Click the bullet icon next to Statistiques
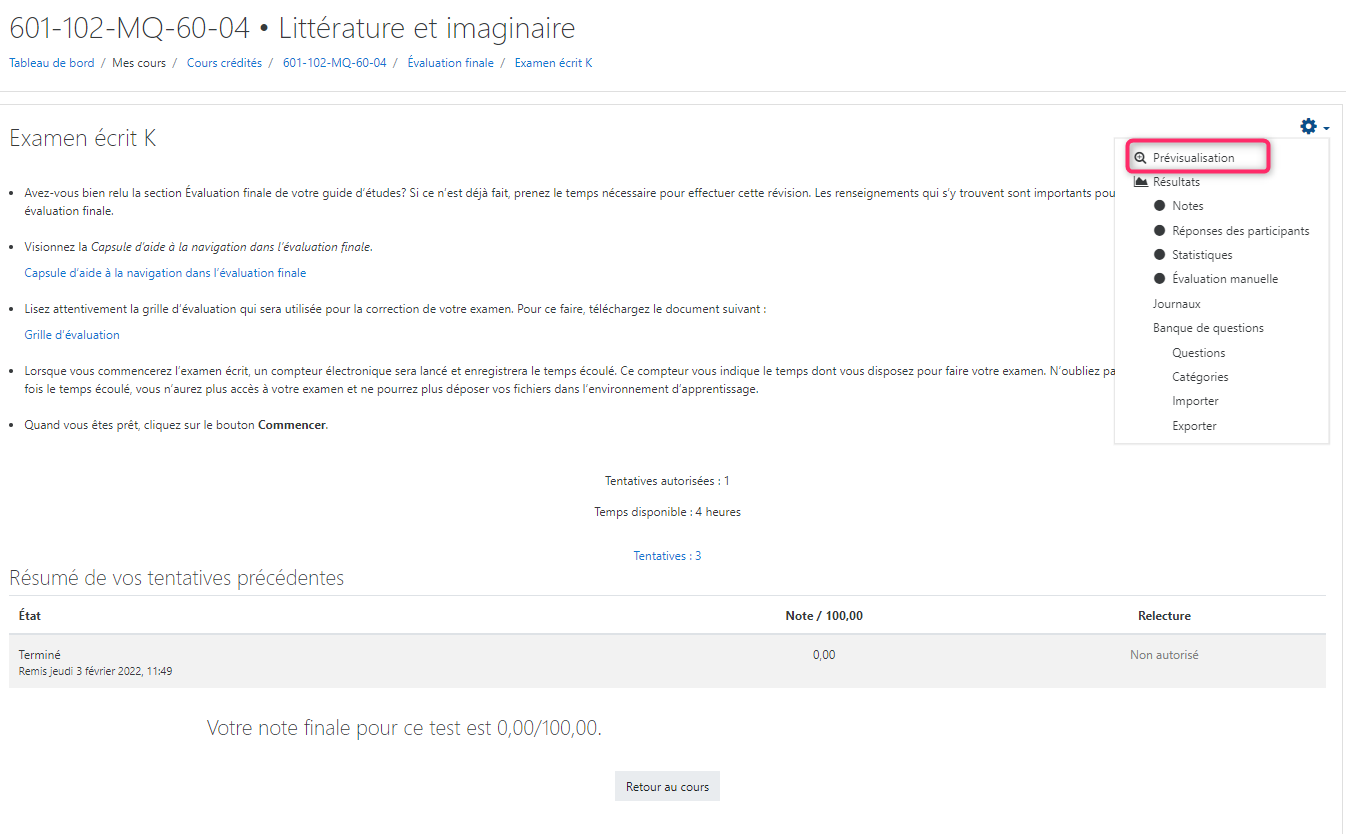The width and height of the screenshot is (1346, 834). (x=1160, y=255)
